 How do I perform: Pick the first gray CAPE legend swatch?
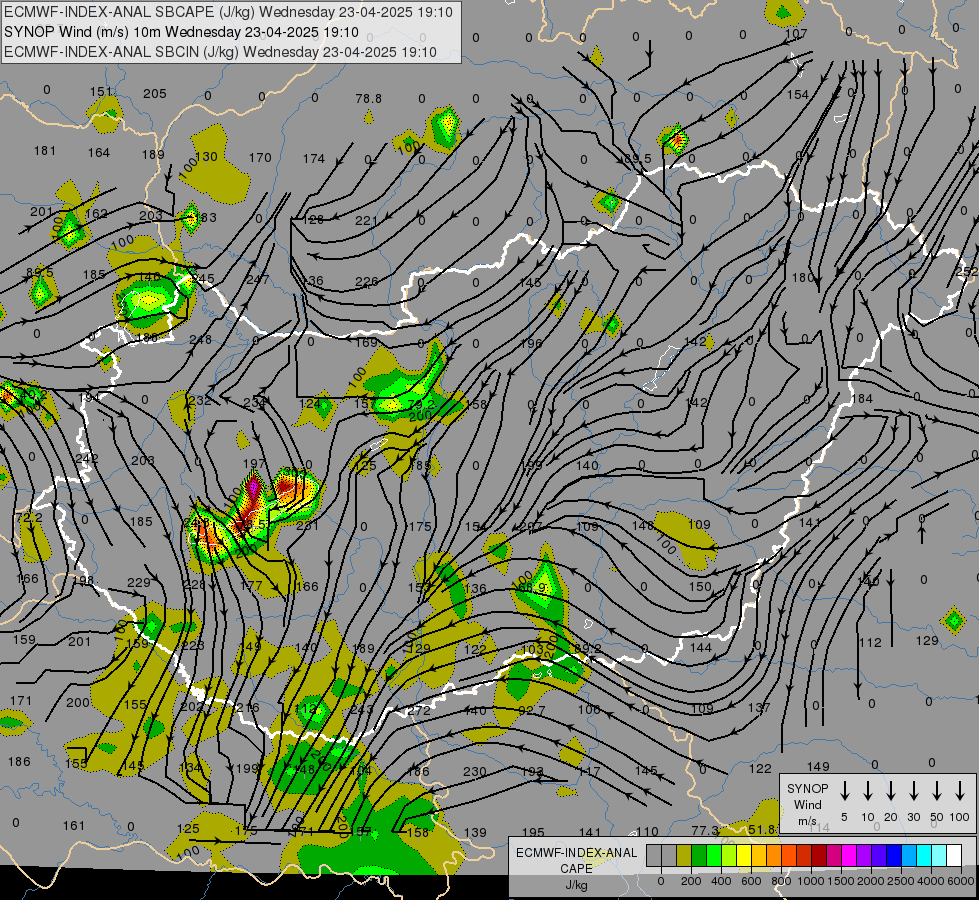[x=654, y=855]
